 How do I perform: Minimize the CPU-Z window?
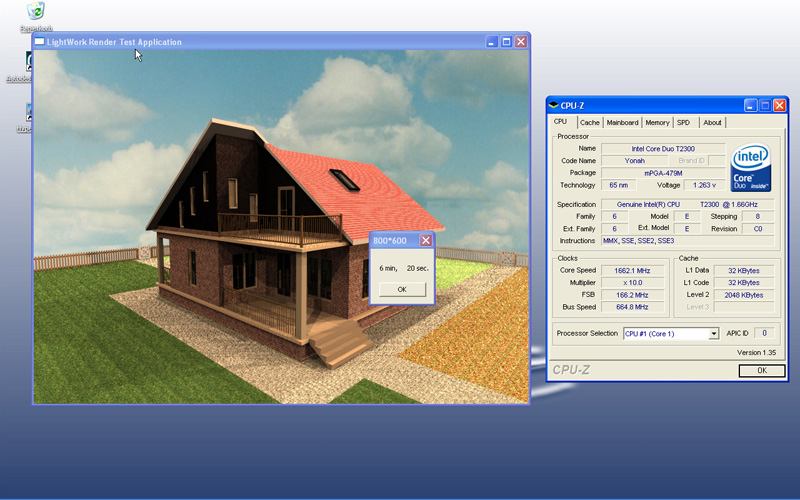(751, 106)
